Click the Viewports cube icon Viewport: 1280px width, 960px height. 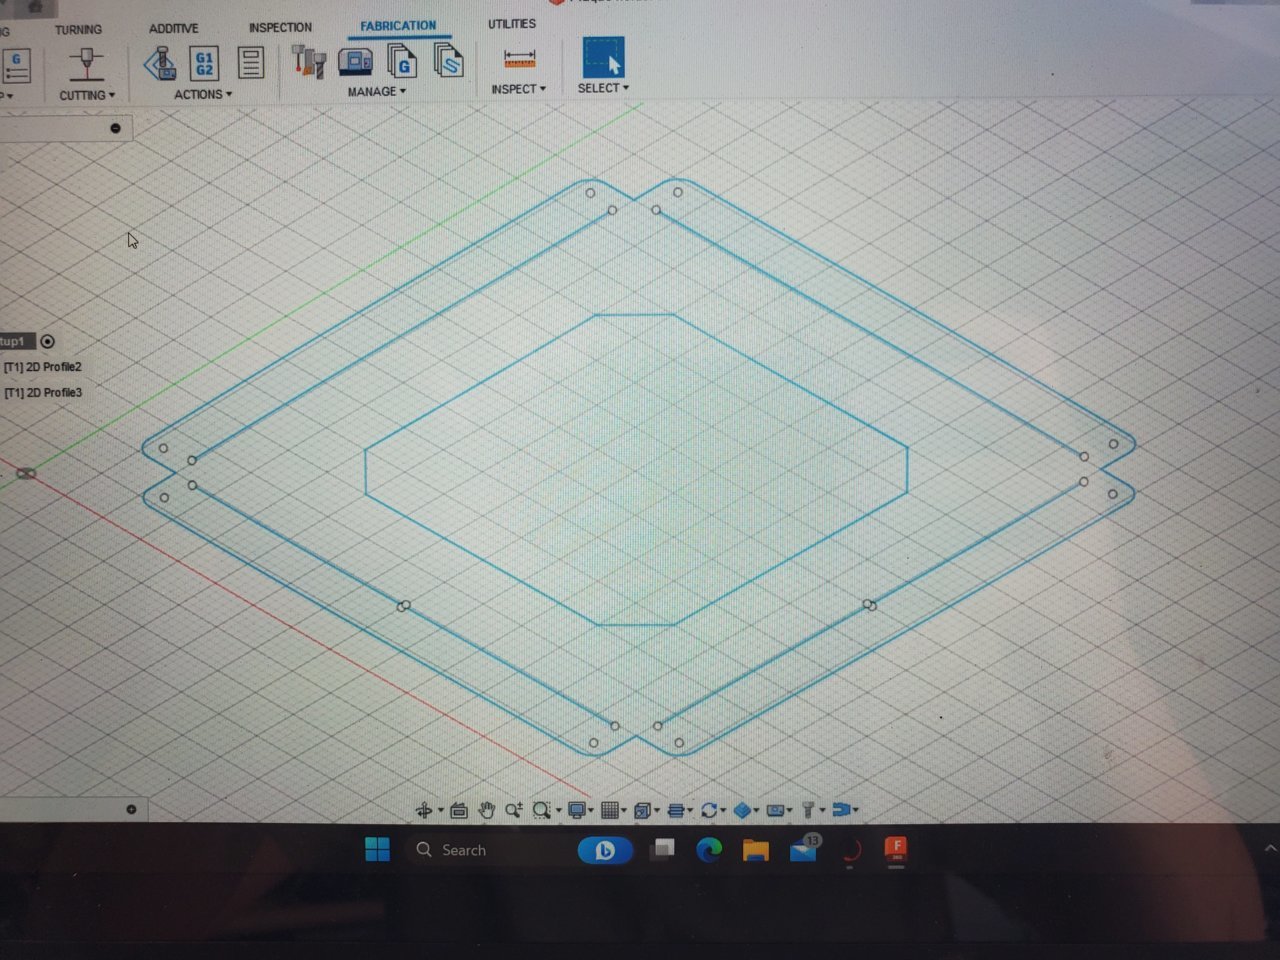[643, 810]
